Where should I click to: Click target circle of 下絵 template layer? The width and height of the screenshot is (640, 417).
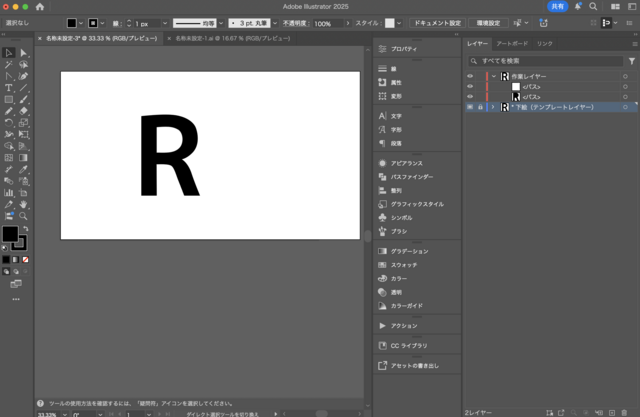coord(625,107)
